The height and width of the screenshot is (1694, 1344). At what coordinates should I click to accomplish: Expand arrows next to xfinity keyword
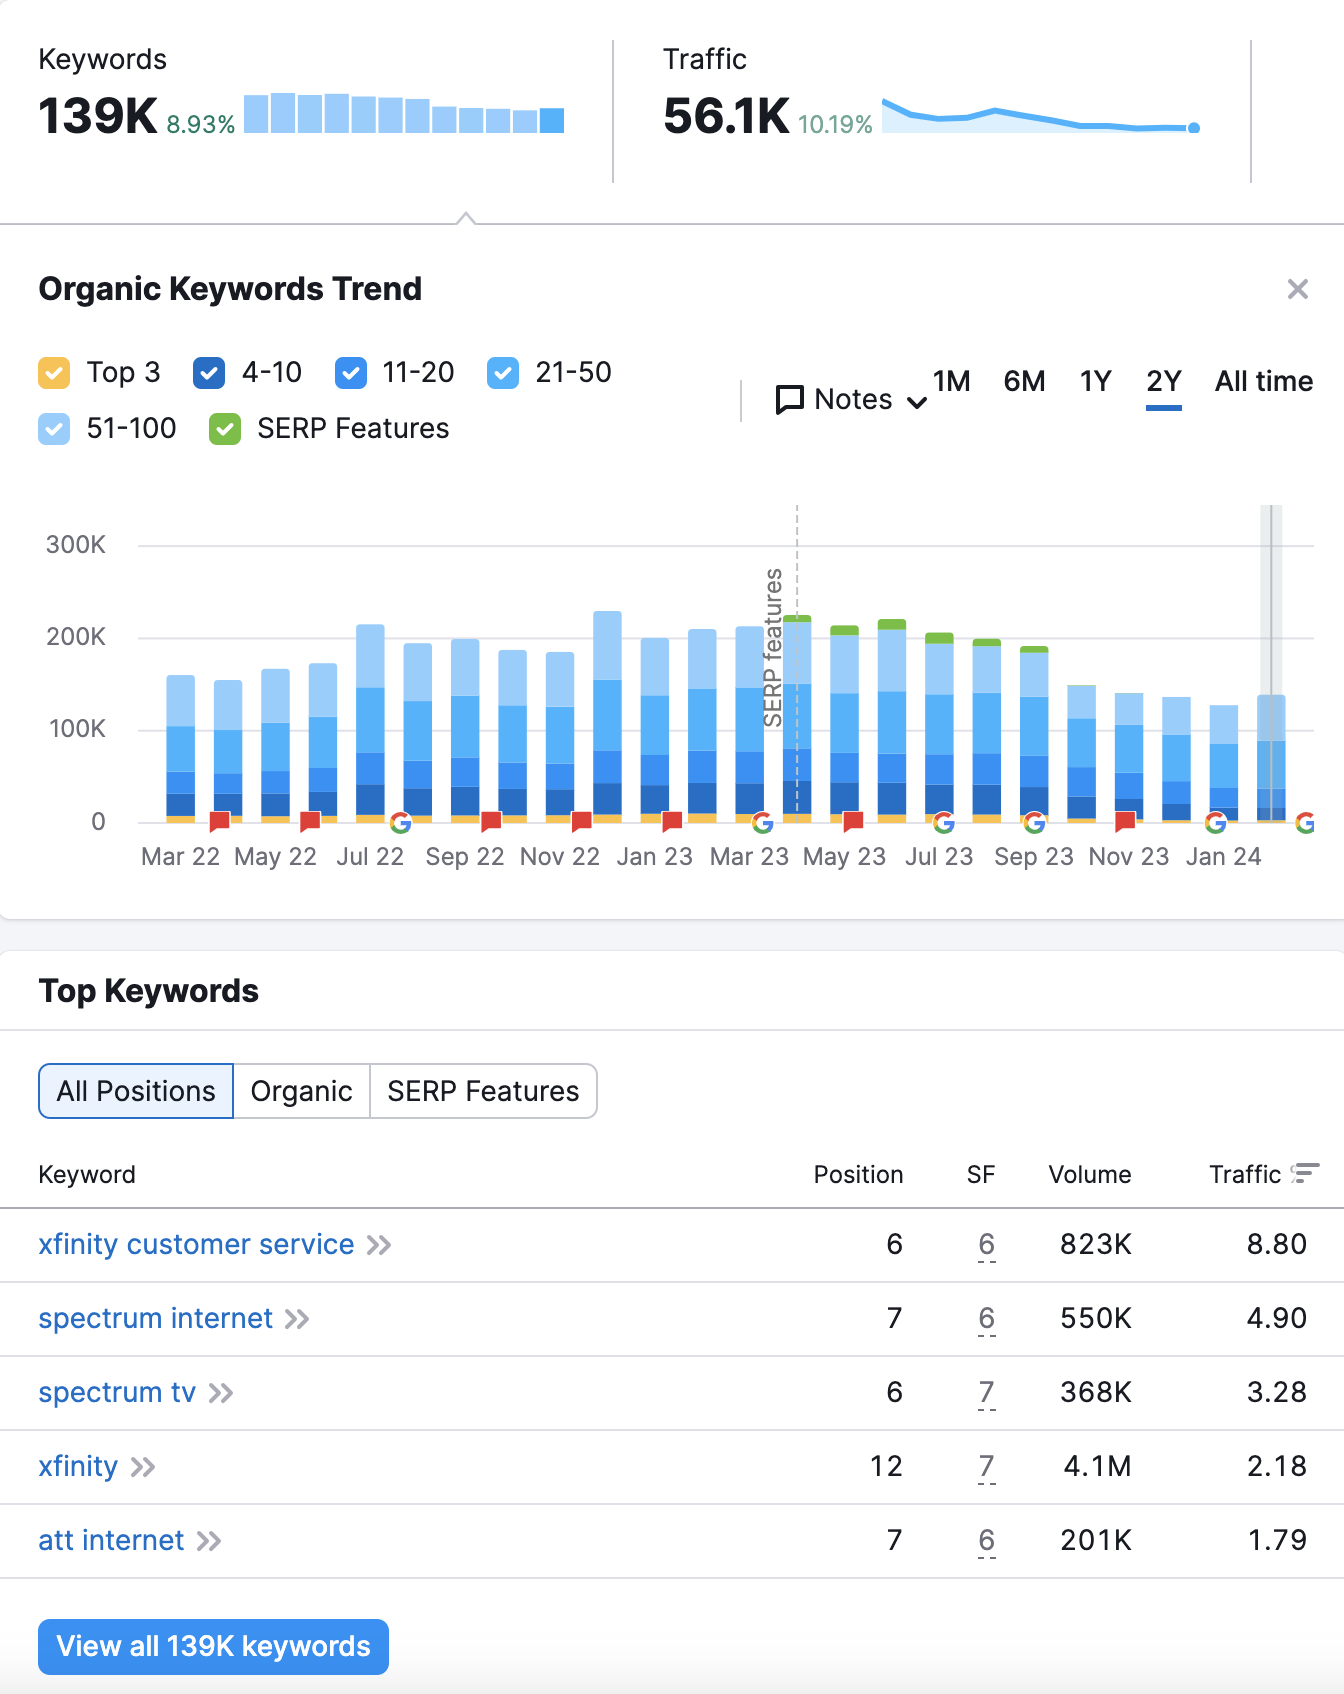tap(143, 1467)
